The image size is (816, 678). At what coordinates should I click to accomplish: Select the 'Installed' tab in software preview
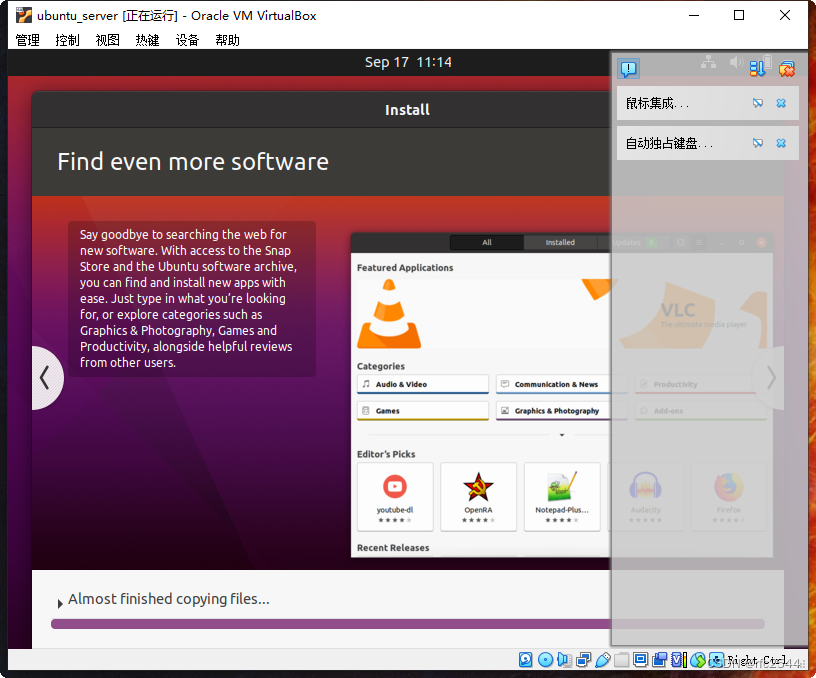560,242
